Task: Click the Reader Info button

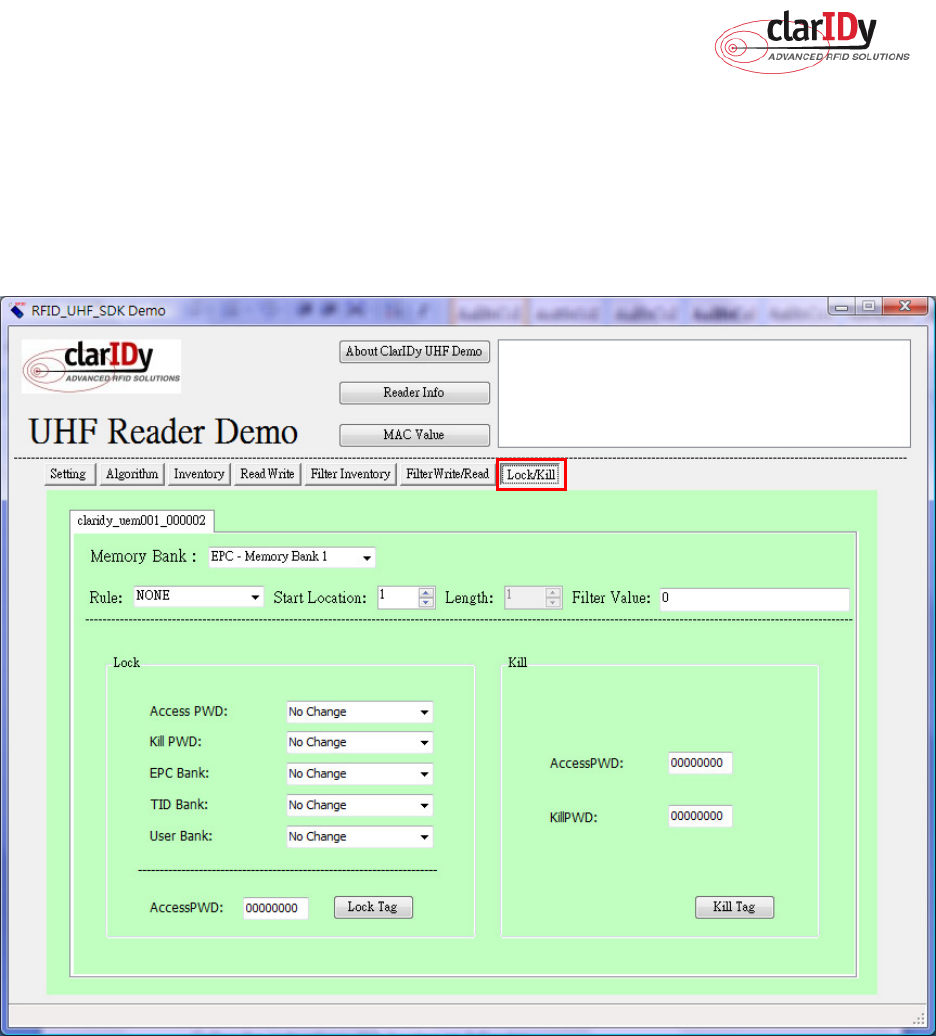Action: click(x=414, y=392)
